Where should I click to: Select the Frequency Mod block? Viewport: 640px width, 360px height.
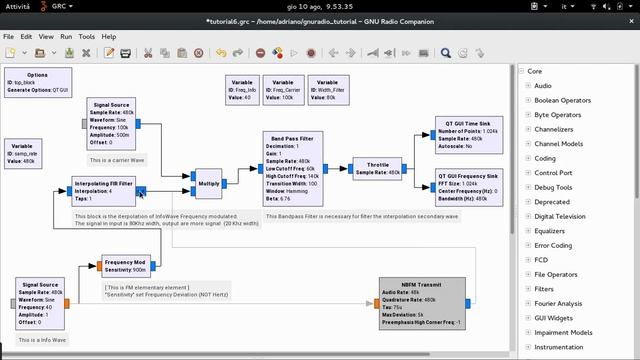click(126, 266)
